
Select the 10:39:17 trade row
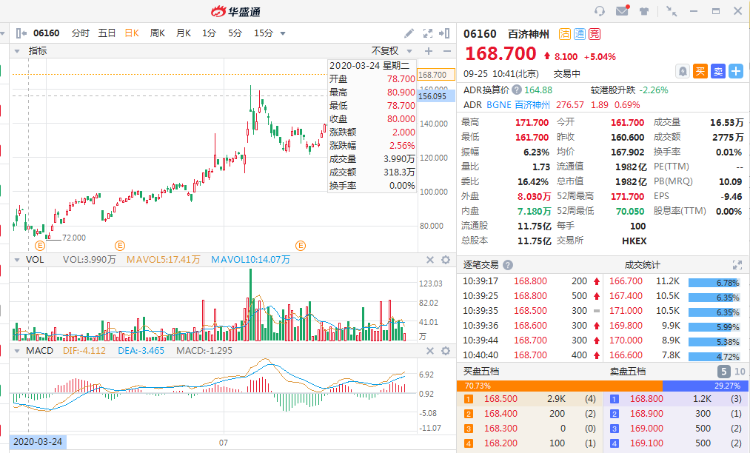[x=530, y=281]
